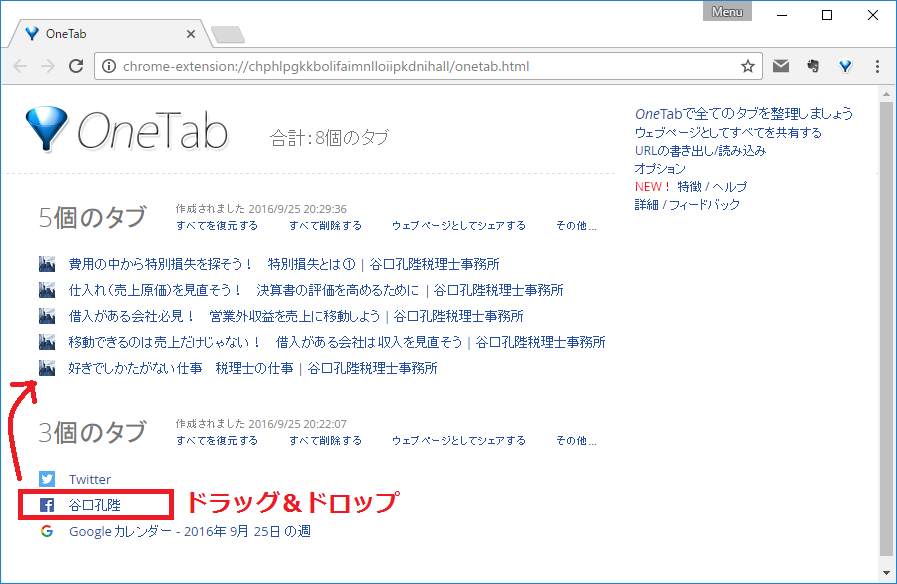Click the Gmail mail extension icon

click(x=781, y=67)
